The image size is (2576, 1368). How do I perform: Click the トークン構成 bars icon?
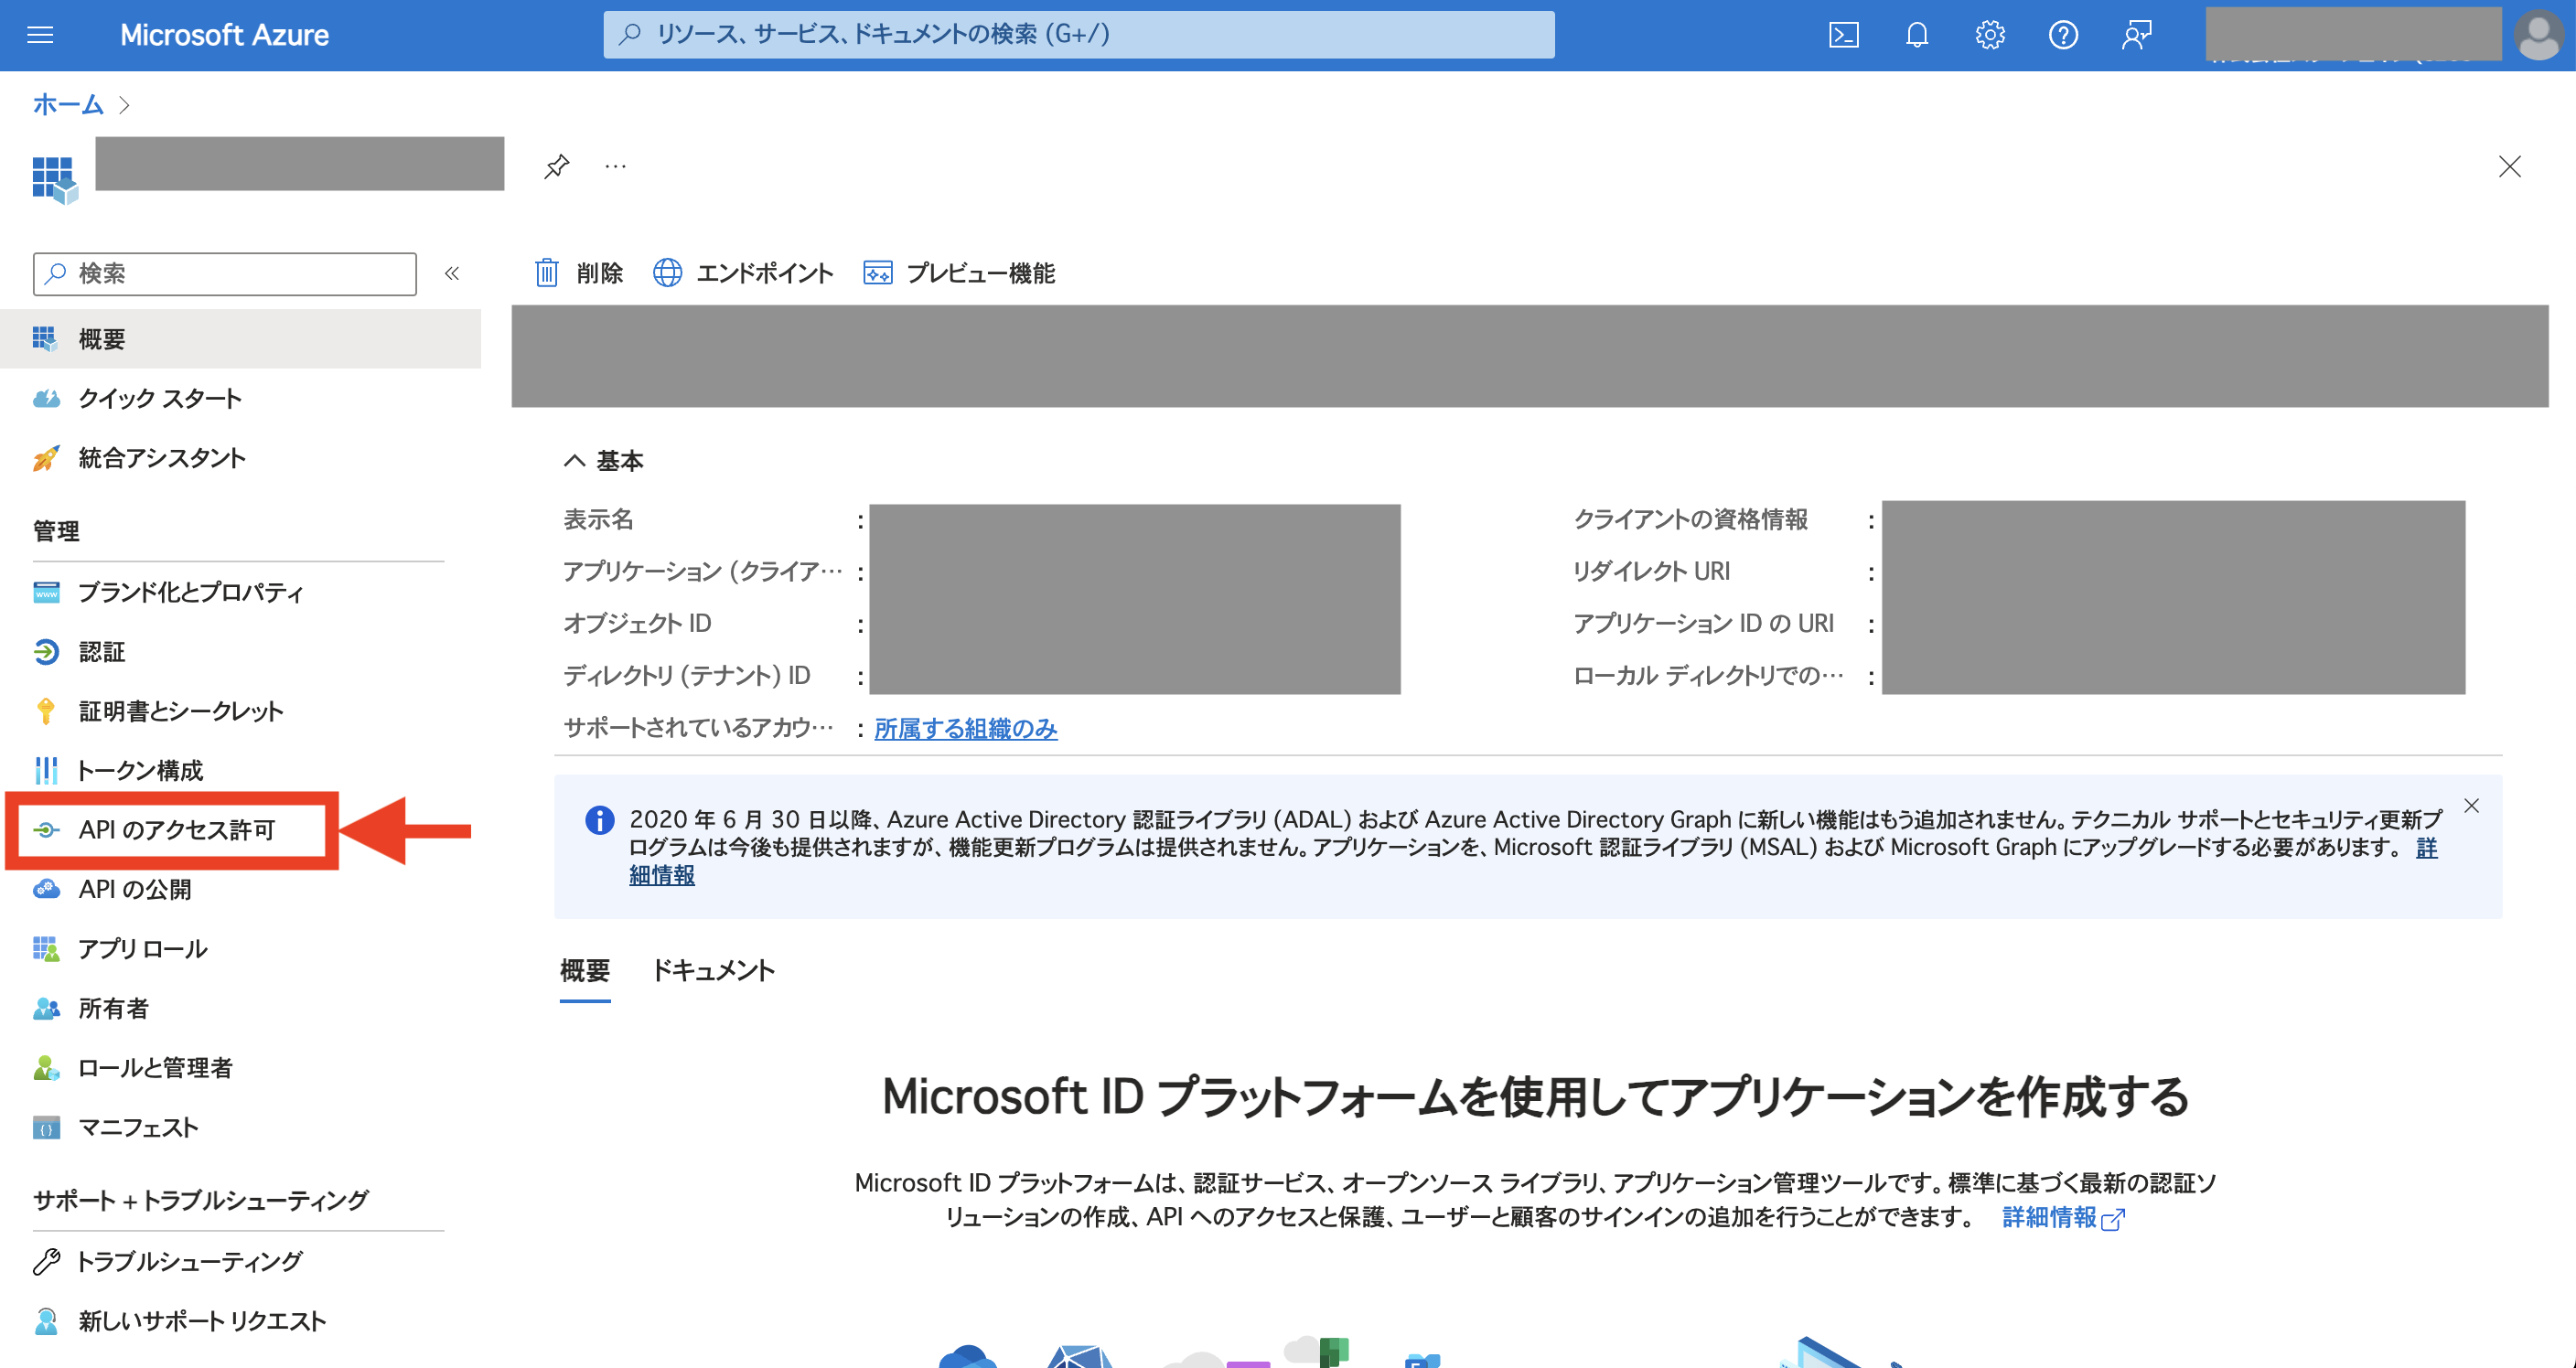(x=46, y=770)
